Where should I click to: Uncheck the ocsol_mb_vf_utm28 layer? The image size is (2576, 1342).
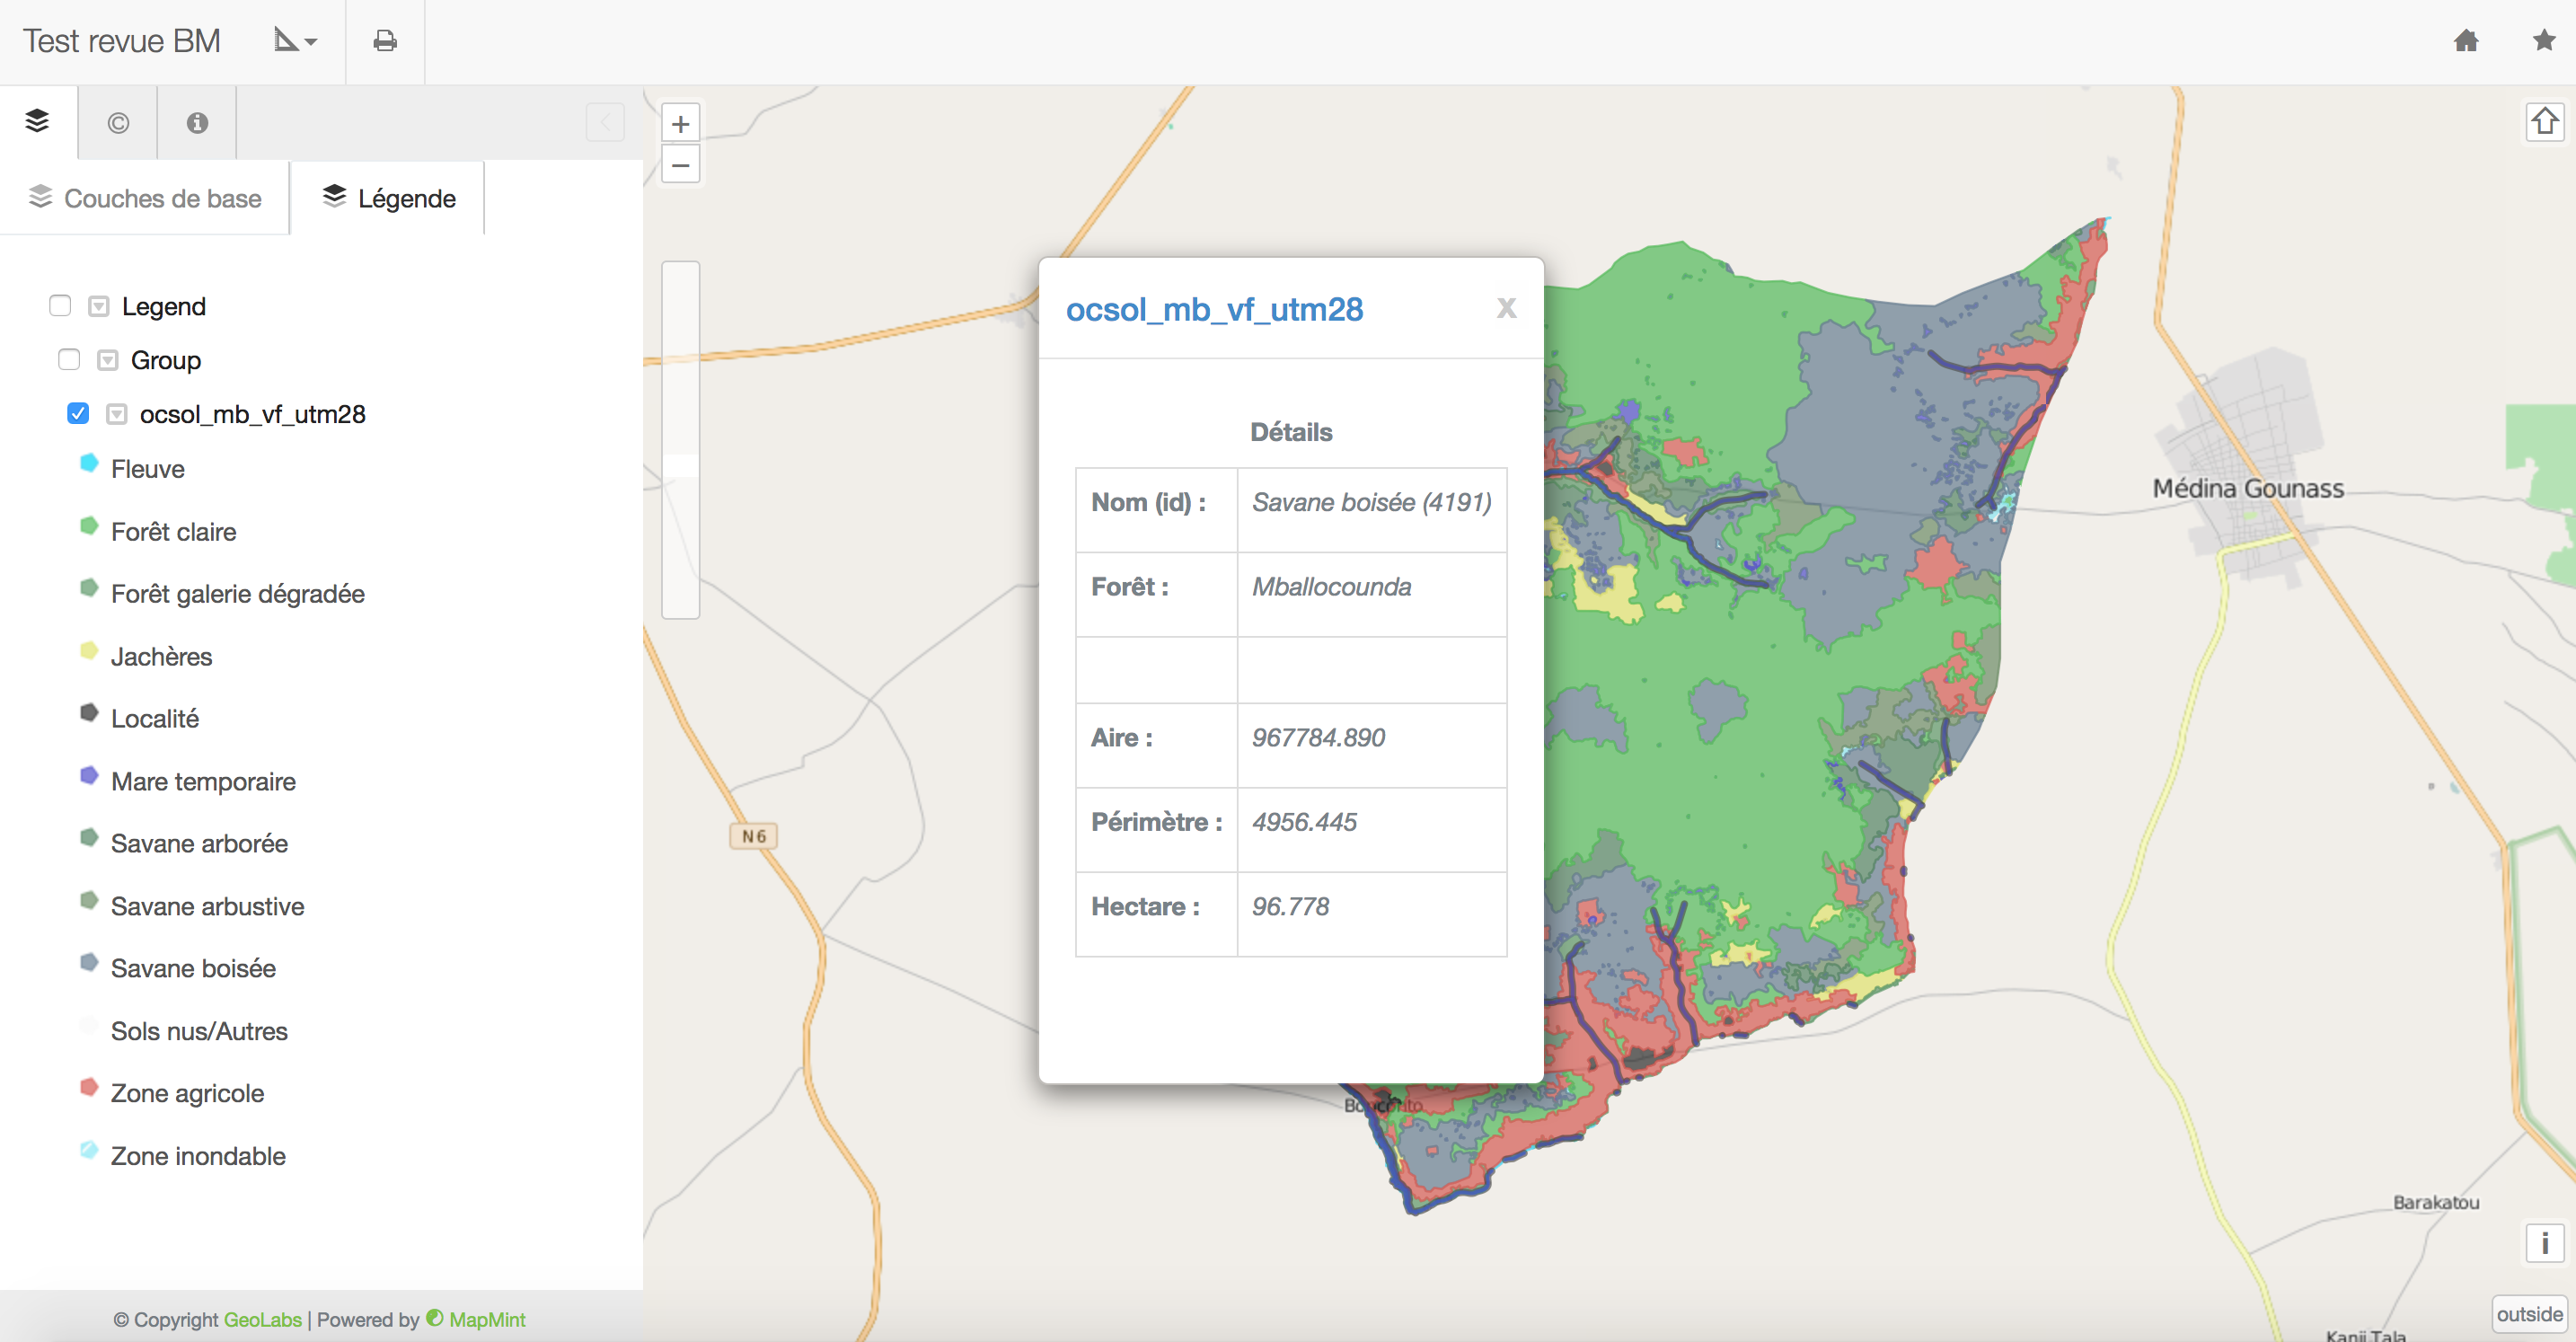[78, 413]
